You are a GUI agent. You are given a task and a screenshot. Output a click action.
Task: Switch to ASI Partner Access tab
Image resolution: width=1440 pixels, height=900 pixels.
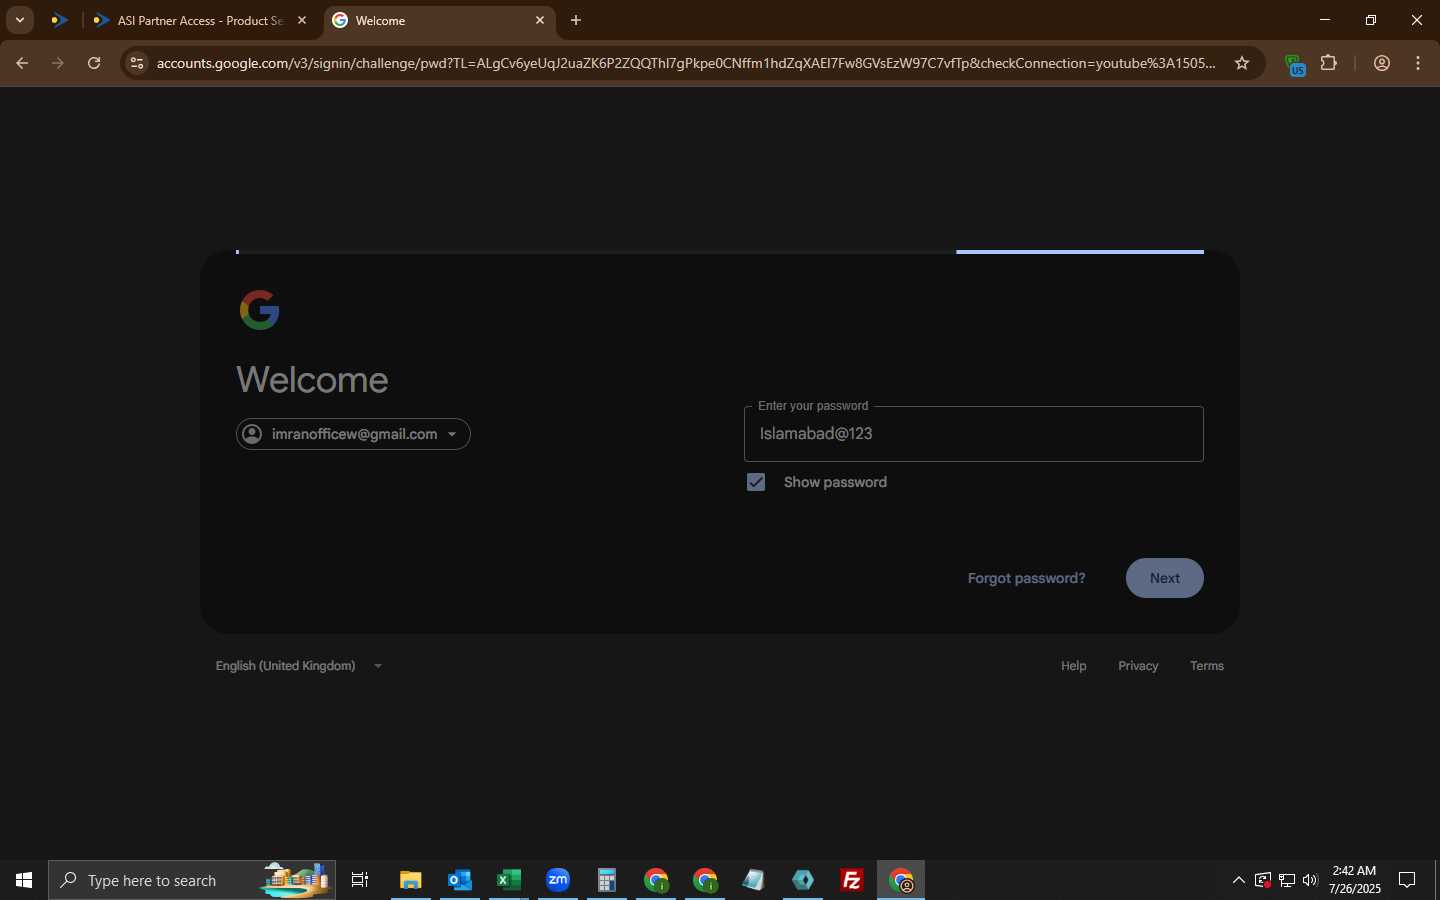200,20
